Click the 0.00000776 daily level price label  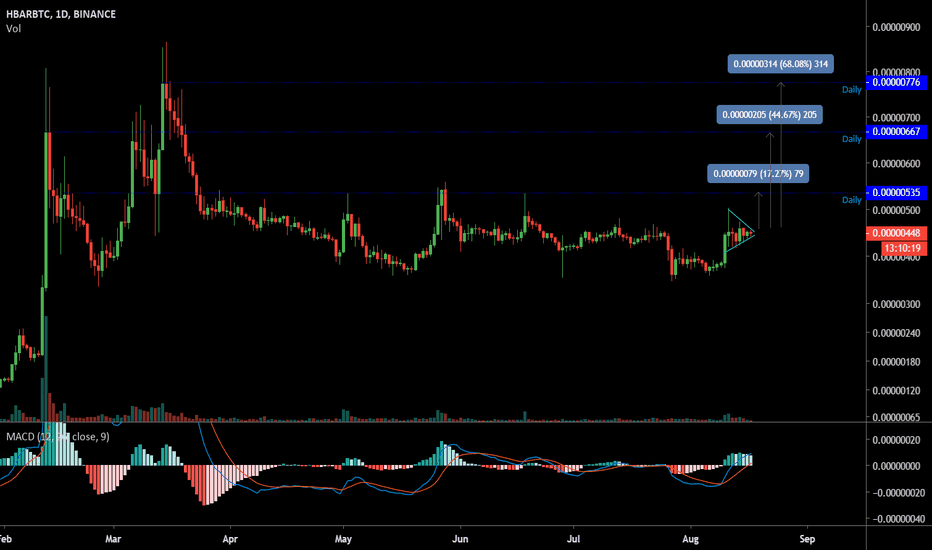(x=896, y=82)
